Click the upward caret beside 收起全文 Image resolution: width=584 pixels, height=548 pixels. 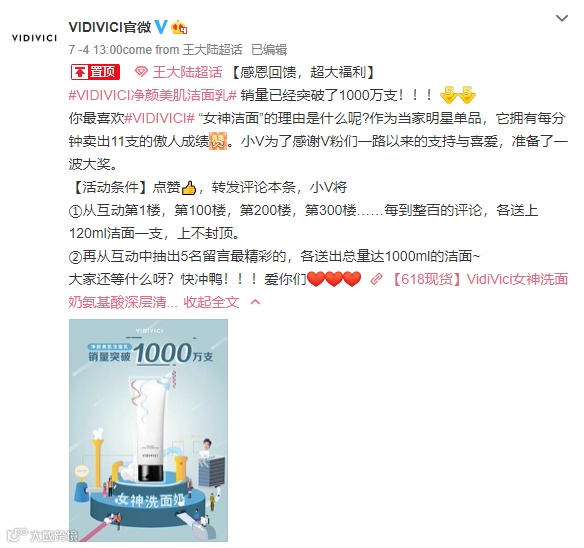point(255,302)
